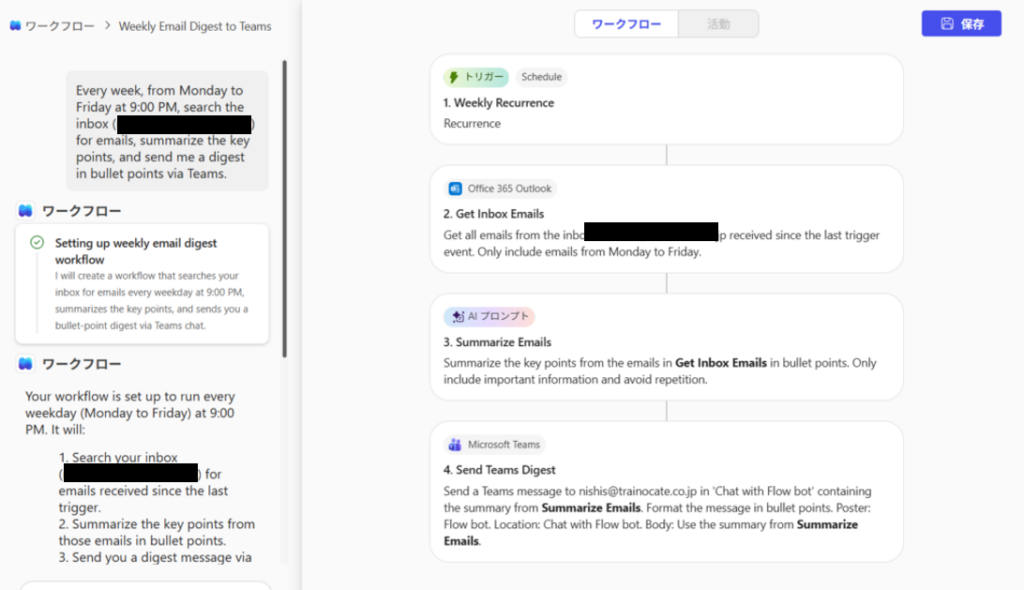Switch to the 活動 tab
Screen dimensions: 1024x590
pos(718,24)
